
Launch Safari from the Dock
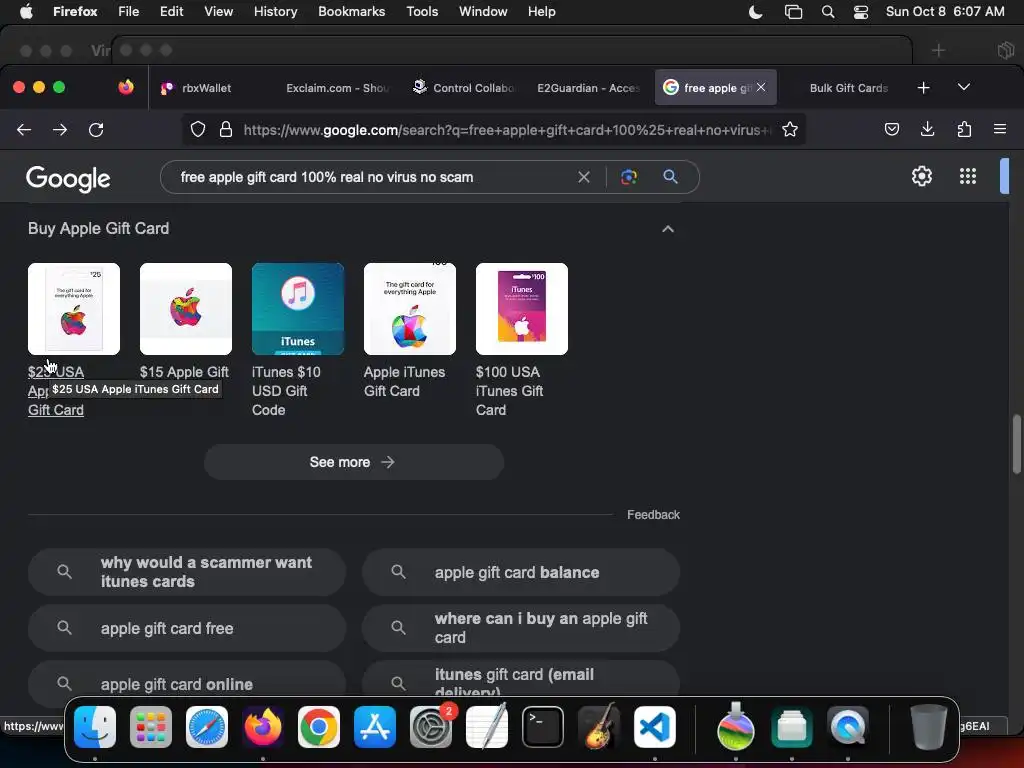[207, 727]
